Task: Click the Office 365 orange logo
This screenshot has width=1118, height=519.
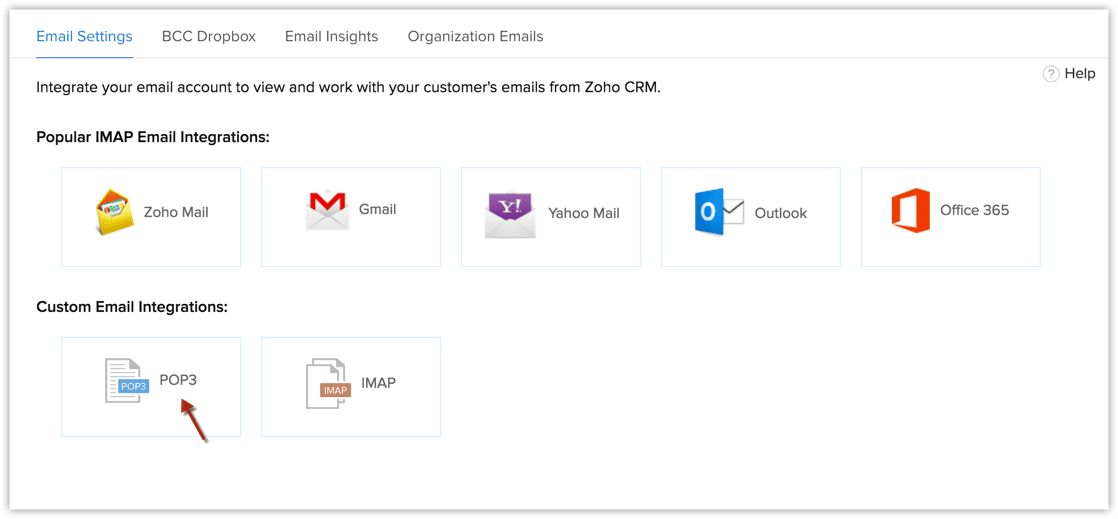Action: point(910,211)
